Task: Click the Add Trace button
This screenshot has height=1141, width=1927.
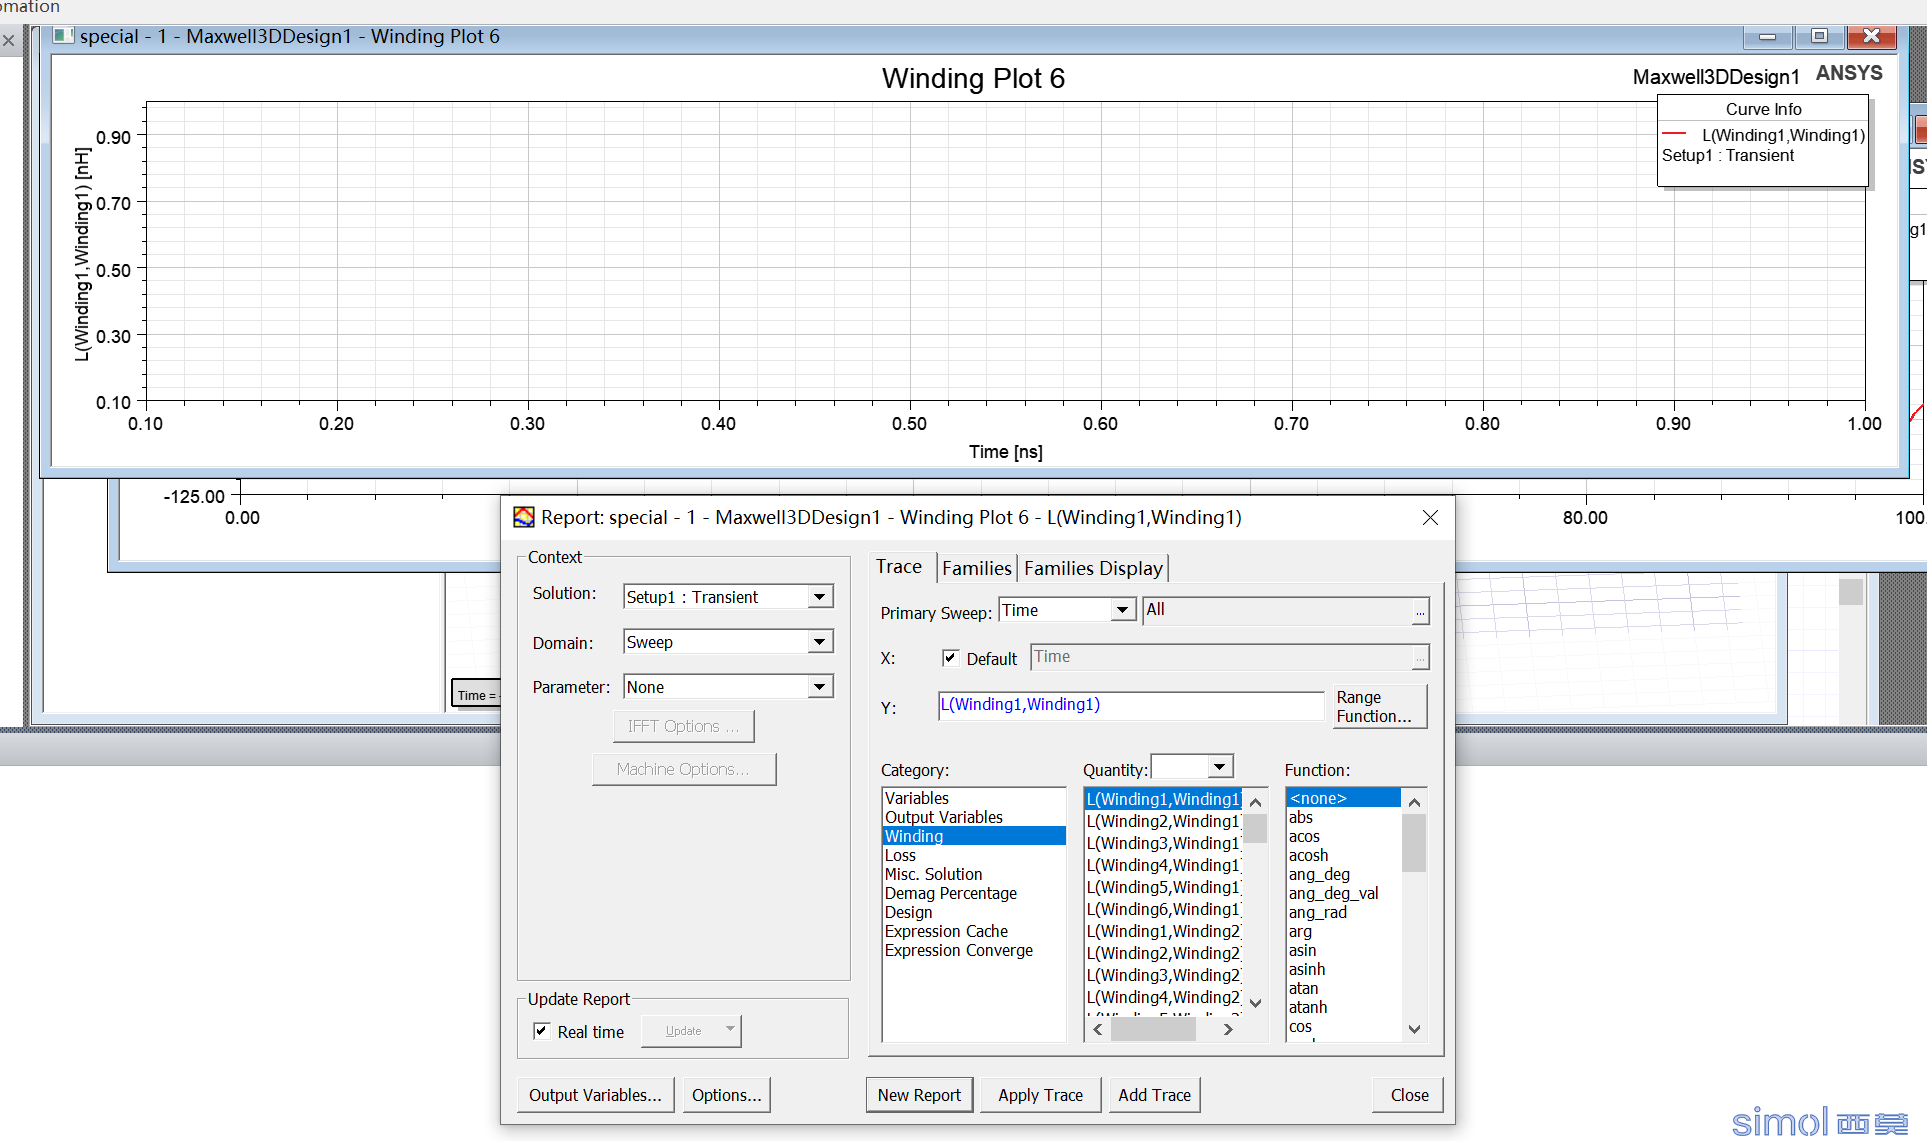Action: pos(1154,1095)
